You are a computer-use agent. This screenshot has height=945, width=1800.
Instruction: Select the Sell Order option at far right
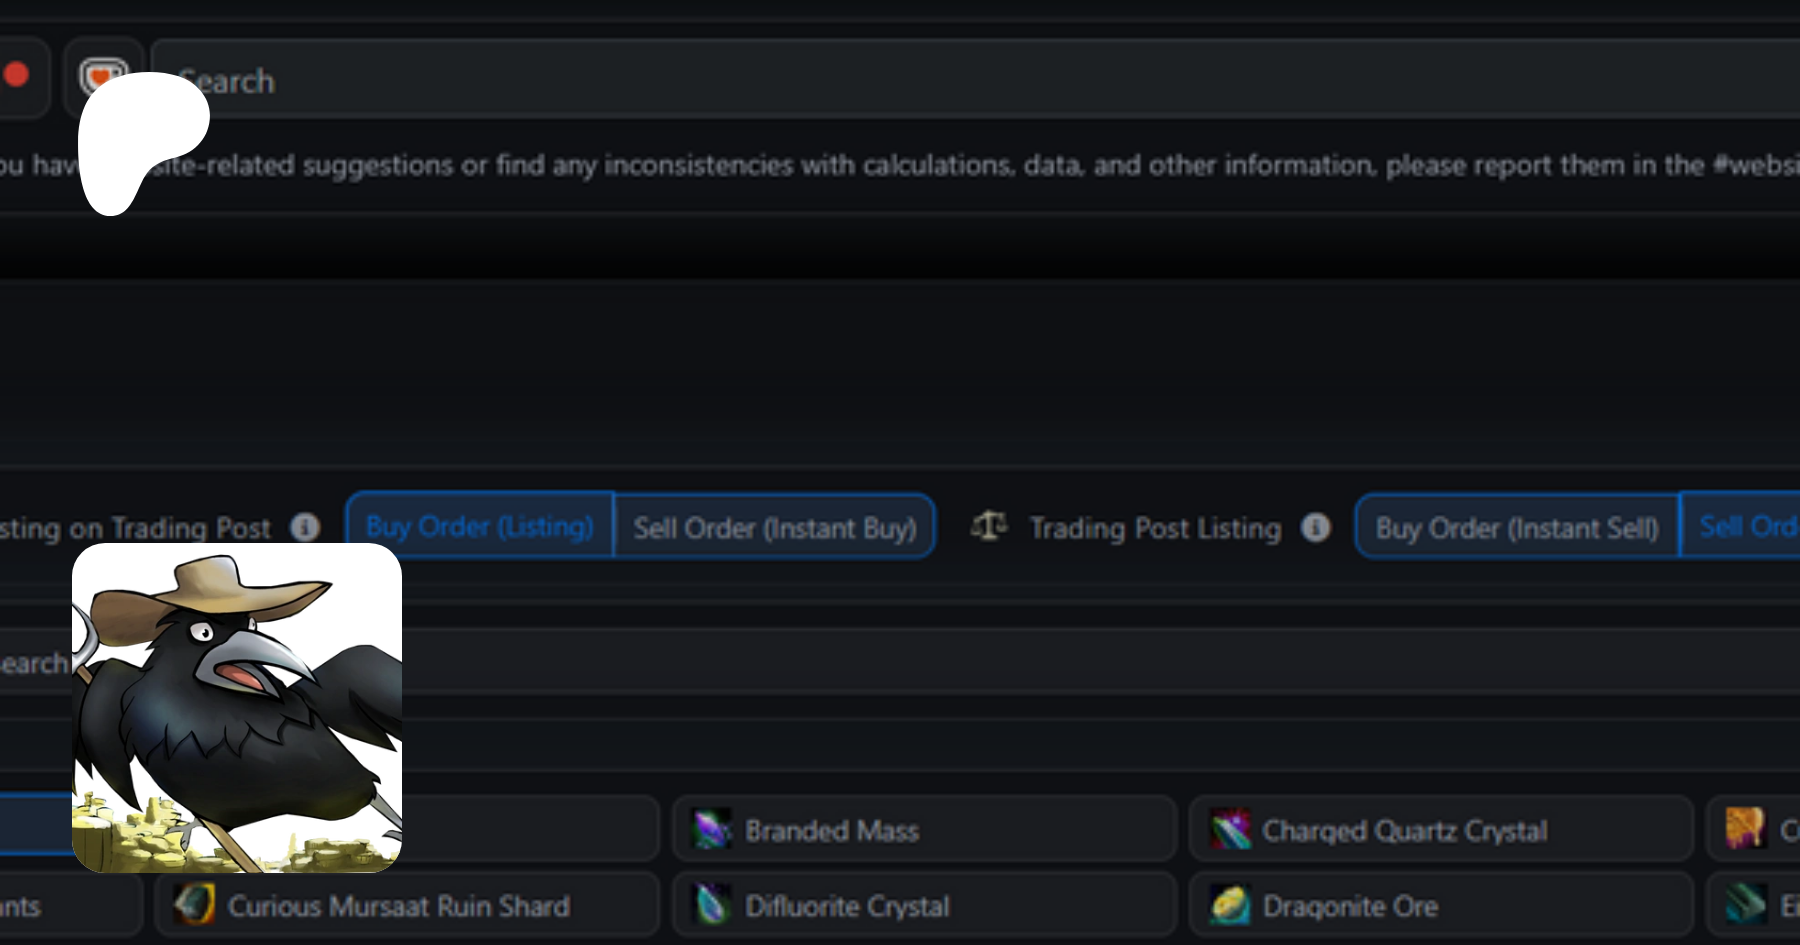pyautogui.click(x=1745, y=527)
